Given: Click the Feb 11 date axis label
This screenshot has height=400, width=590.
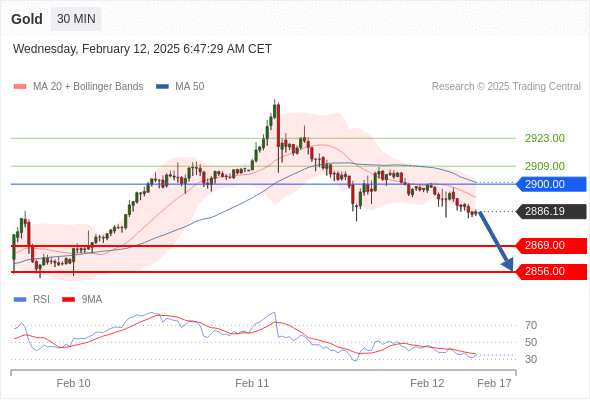Looking at the screenshot, I should click(x=252, y=383).
